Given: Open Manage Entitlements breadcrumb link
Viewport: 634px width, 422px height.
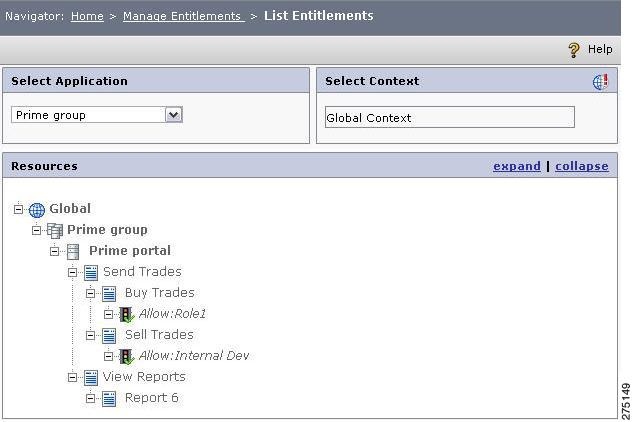Looking at the screenshot, I should pyautogui.click(x=184, y=16).
